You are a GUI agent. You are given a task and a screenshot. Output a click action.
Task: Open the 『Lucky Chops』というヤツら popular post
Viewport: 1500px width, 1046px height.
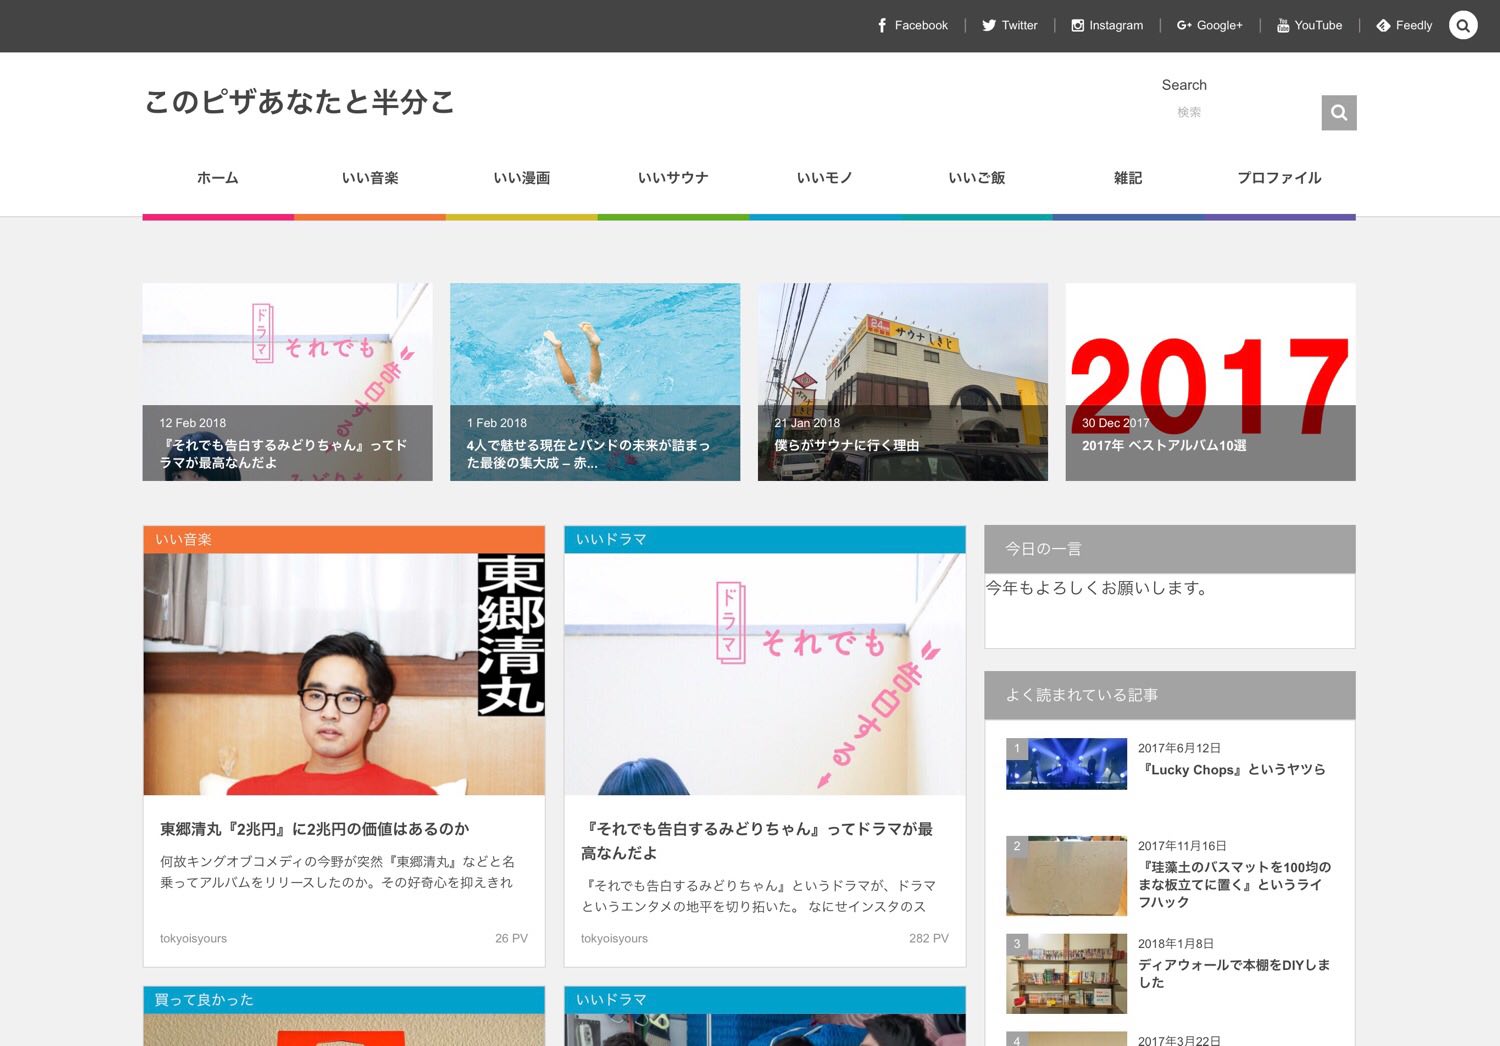[1234, 770]
